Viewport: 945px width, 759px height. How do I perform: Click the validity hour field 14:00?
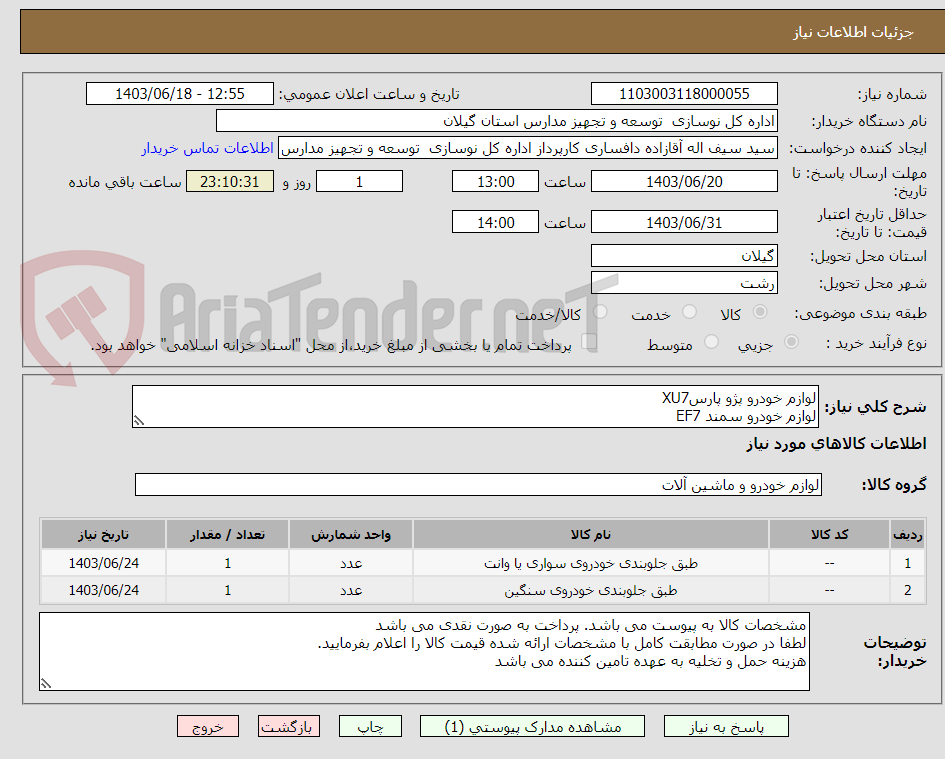(495, 222)
